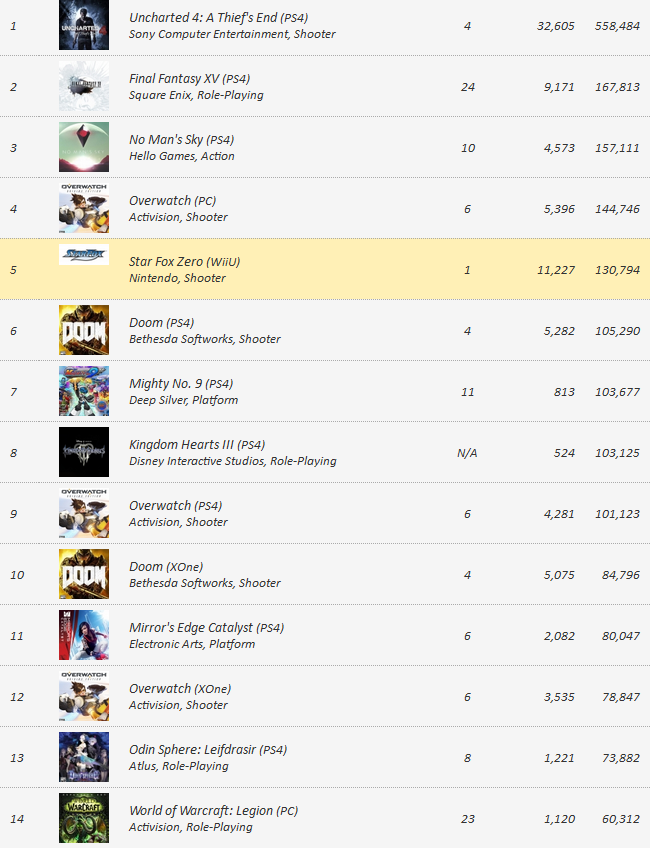Click the Final Fantasy XV cover image

(84, 86)
